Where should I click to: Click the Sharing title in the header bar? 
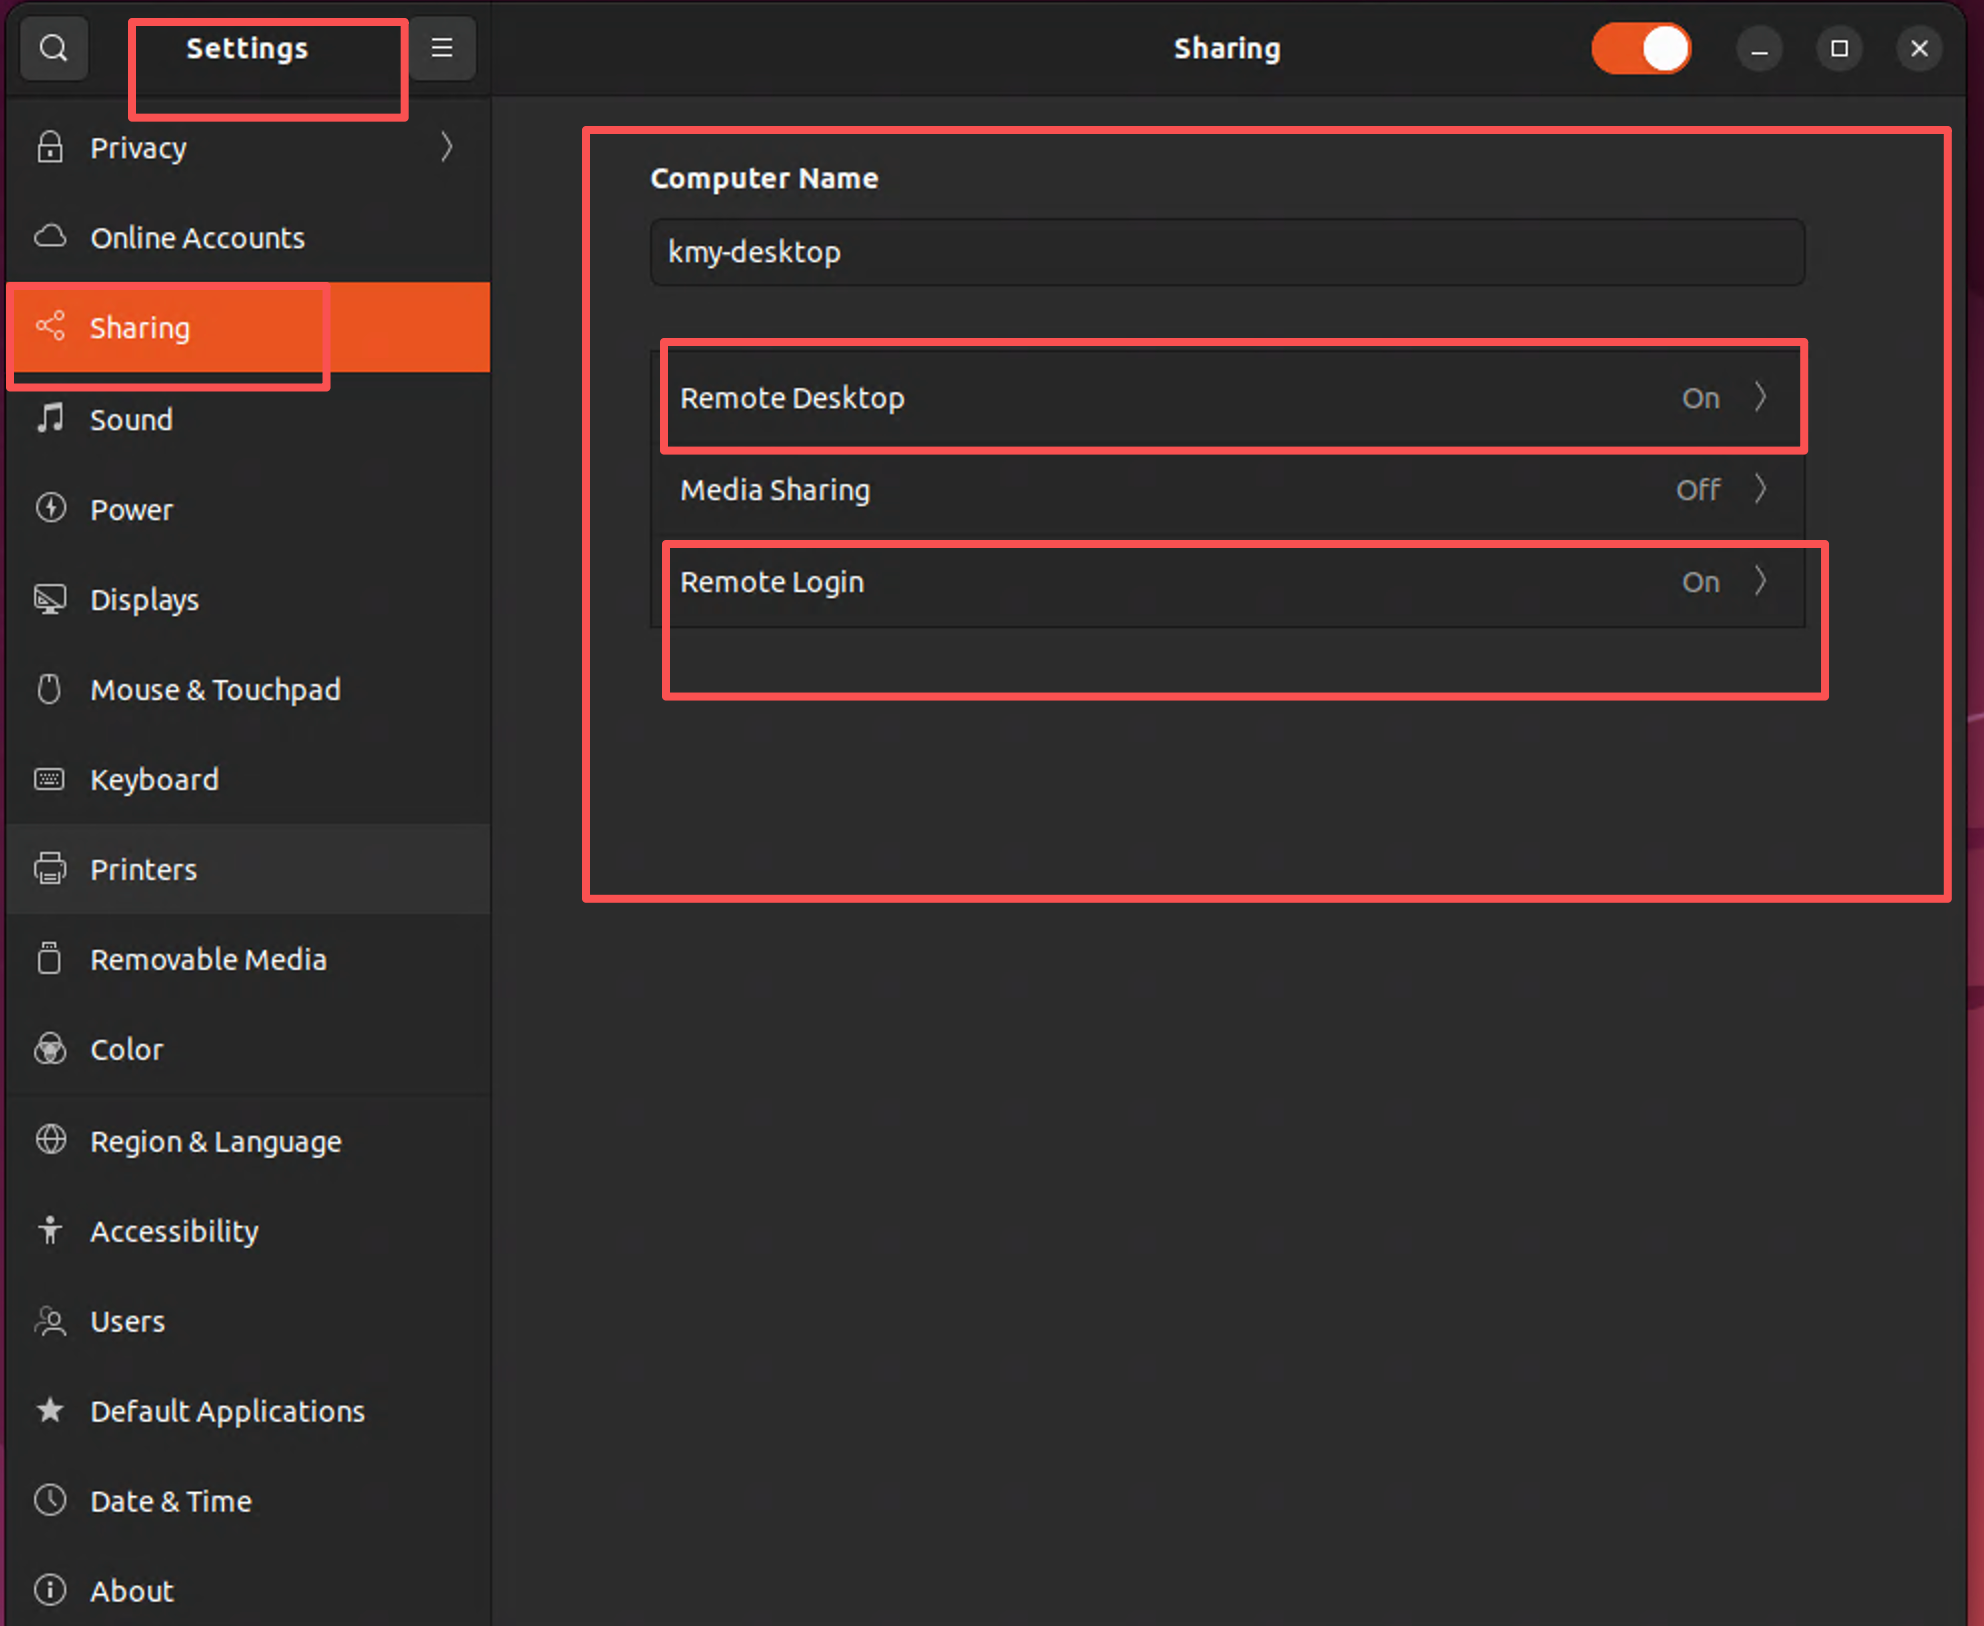[1227, 48]
